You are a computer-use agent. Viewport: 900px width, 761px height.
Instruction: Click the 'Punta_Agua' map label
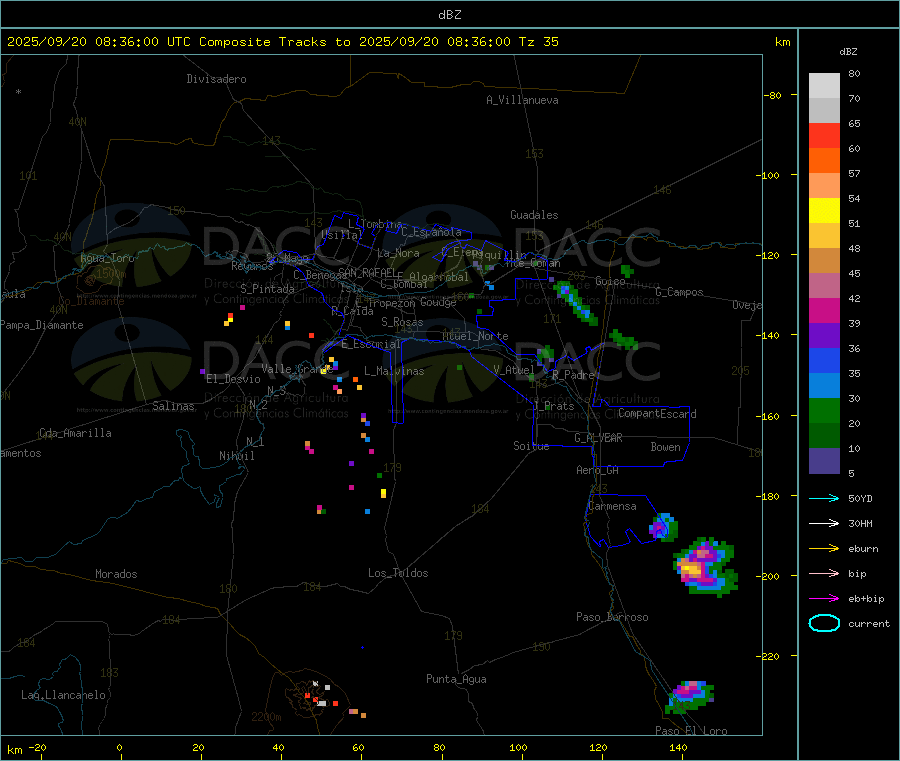coord(456,679)
